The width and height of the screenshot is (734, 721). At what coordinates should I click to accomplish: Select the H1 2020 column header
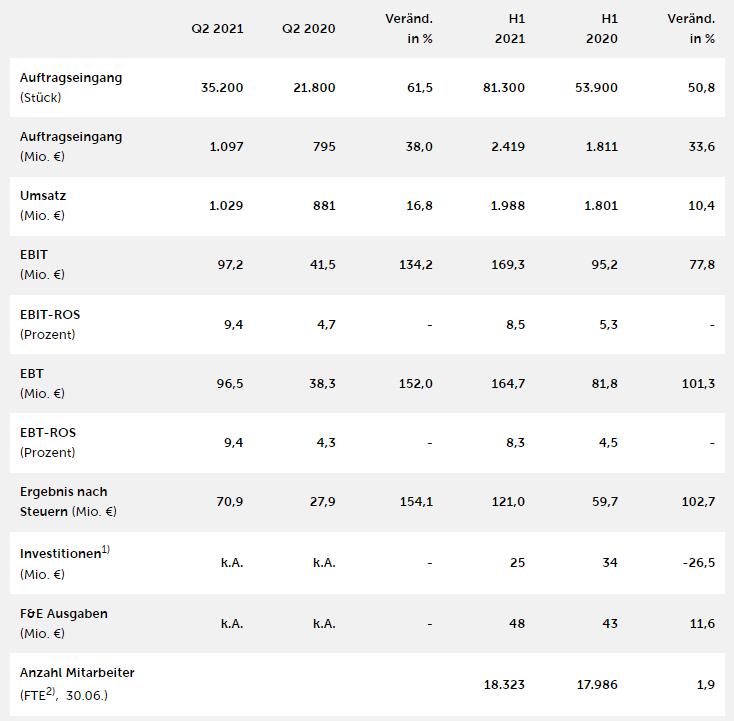coord(603,29)
